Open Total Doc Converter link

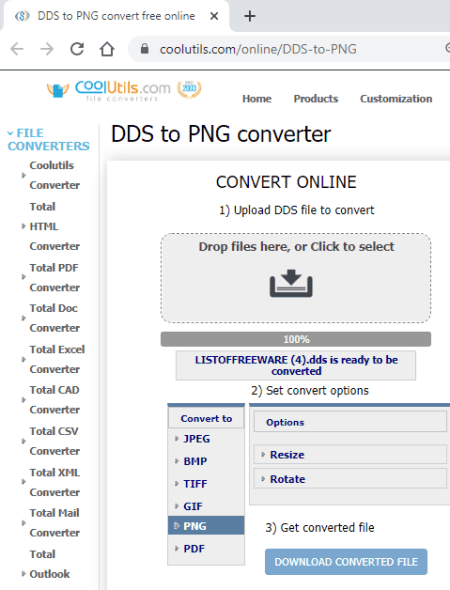pyautogui.click(x=55, y=318)
